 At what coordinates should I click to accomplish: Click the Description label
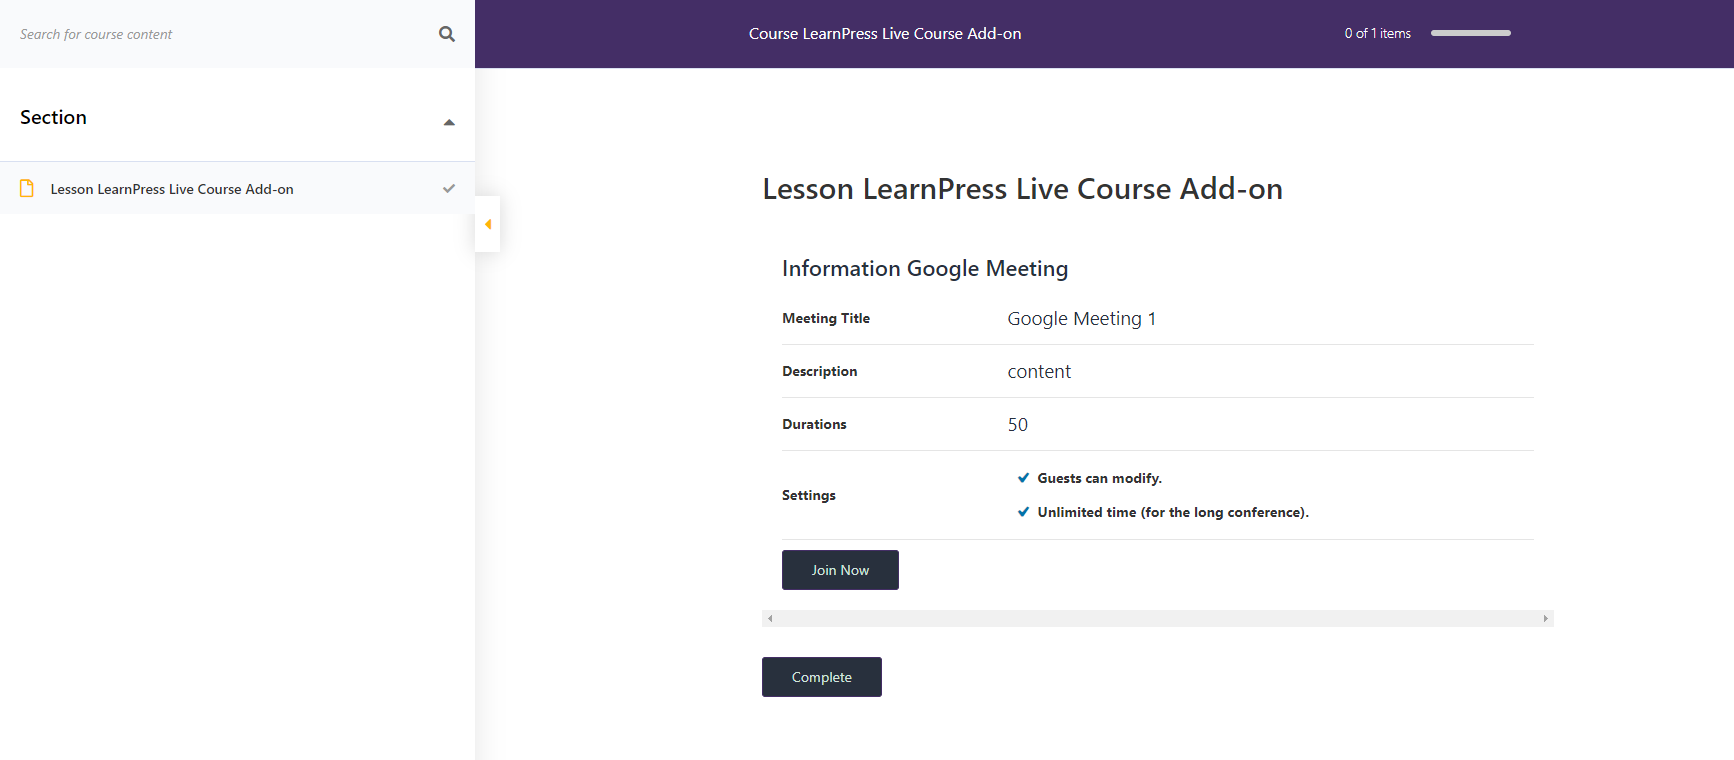coord(819,371)
